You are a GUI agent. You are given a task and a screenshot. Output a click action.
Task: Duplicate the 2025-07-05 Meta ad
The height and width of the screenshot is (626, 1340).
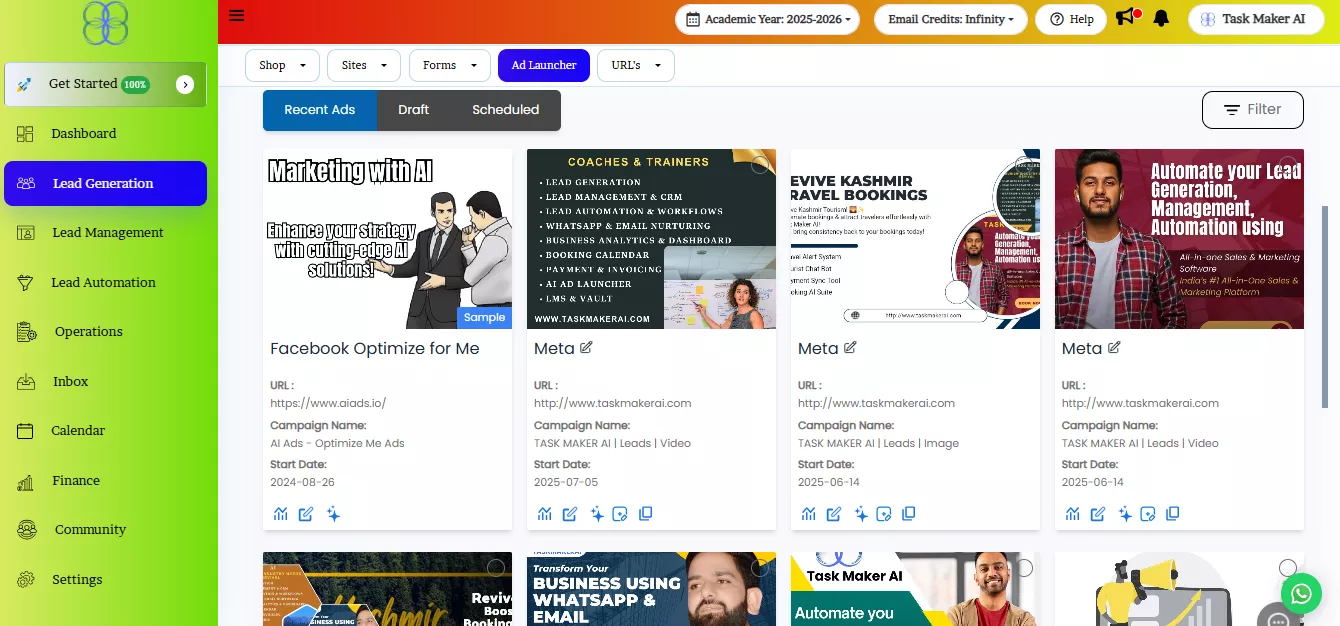click(x=646, y=514)
